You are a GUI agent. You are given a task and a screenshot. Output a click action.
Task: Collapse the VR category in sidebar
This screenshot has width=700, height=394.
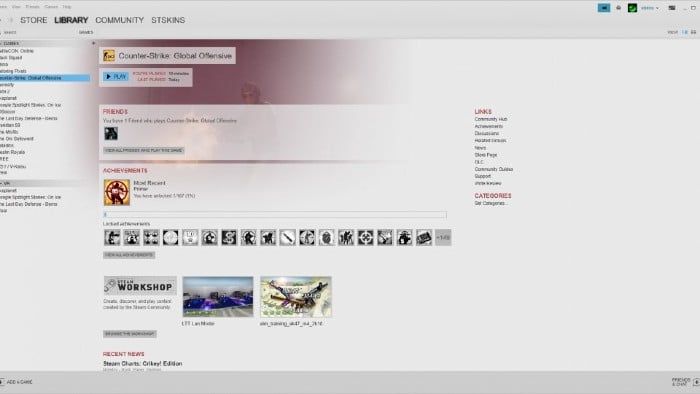point(5,183)
